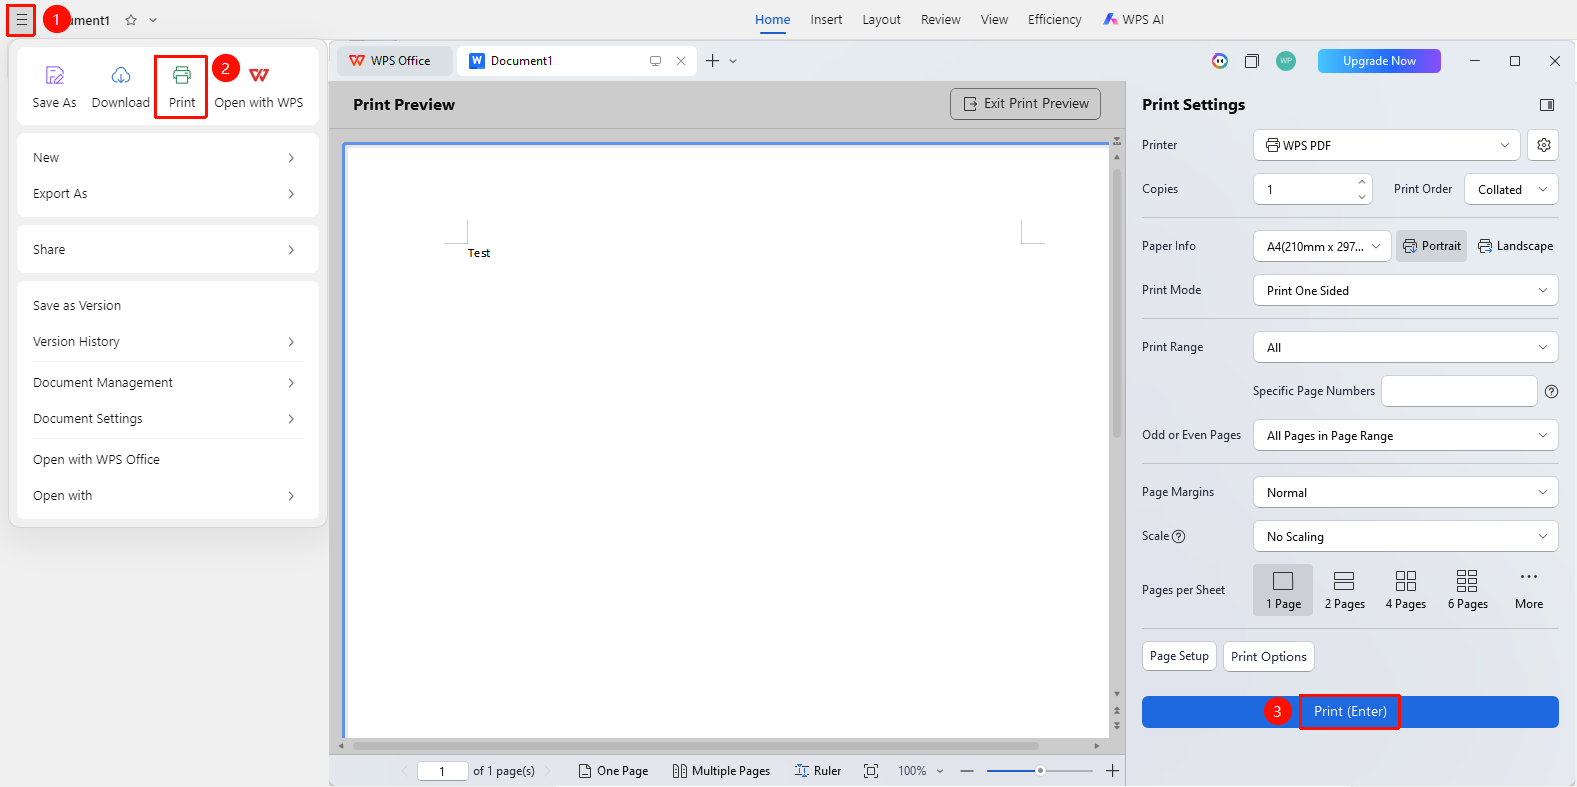
Task: Open the WPS account avatar icon
Action: (x=1286, y=61)
